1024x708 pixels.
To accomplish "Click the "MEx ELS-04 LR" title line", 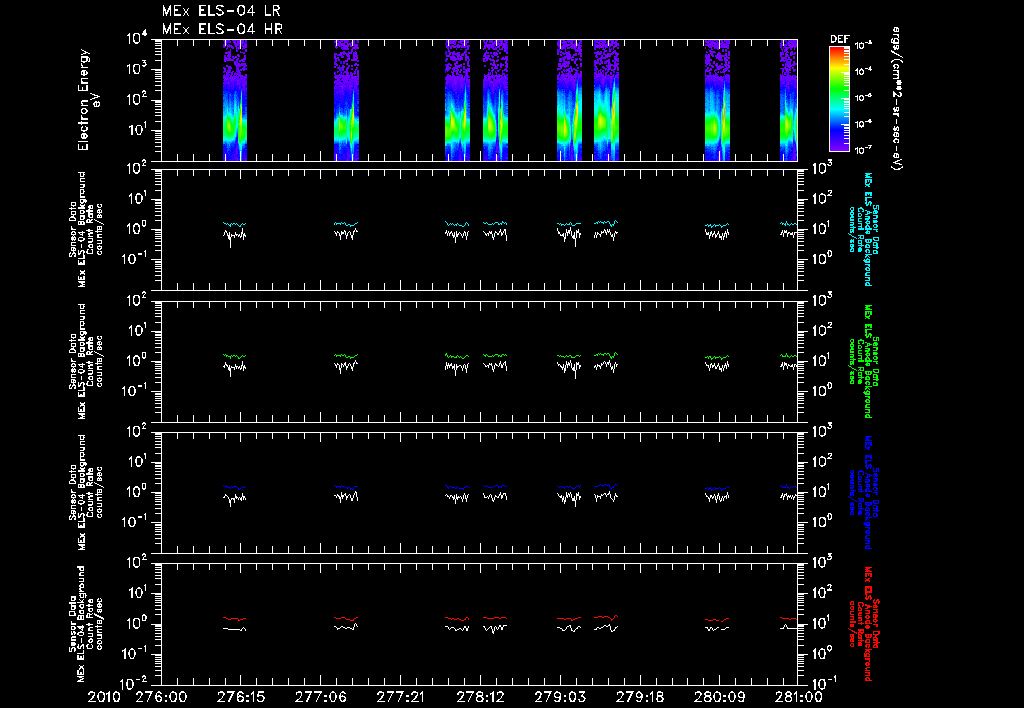I will pos(221,11).
